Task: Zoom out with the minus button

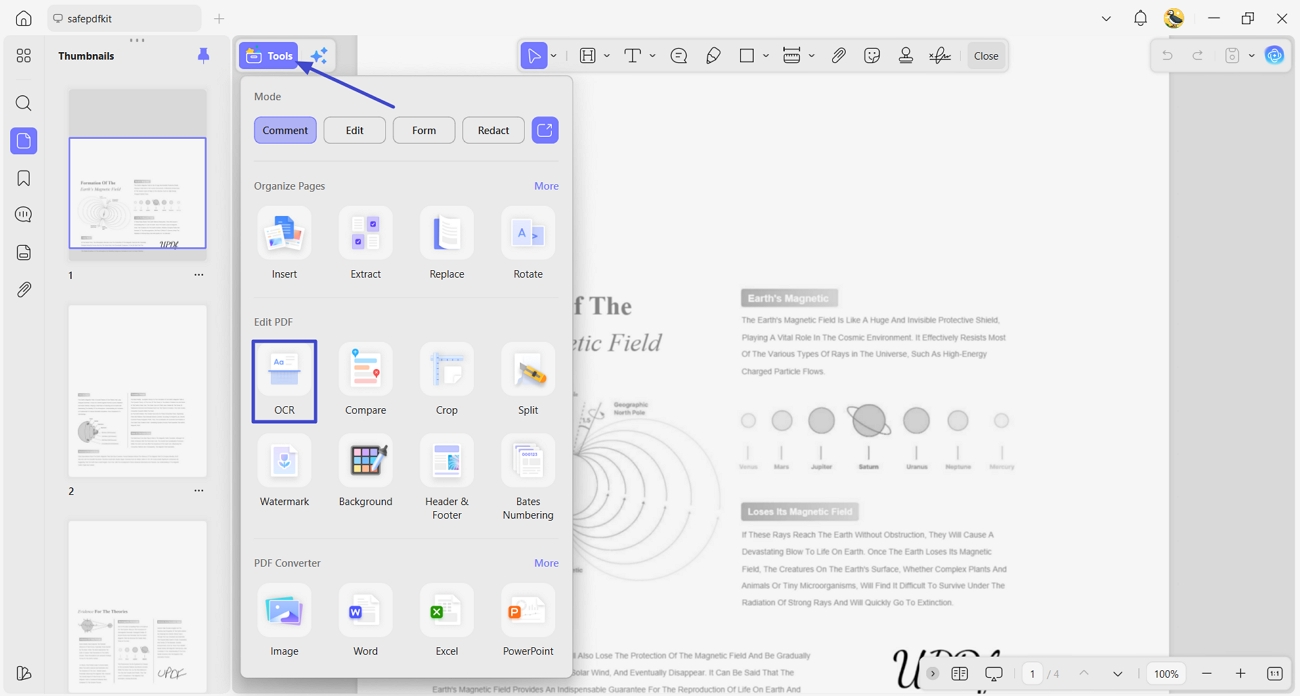Action: [x=1207, y=674]
